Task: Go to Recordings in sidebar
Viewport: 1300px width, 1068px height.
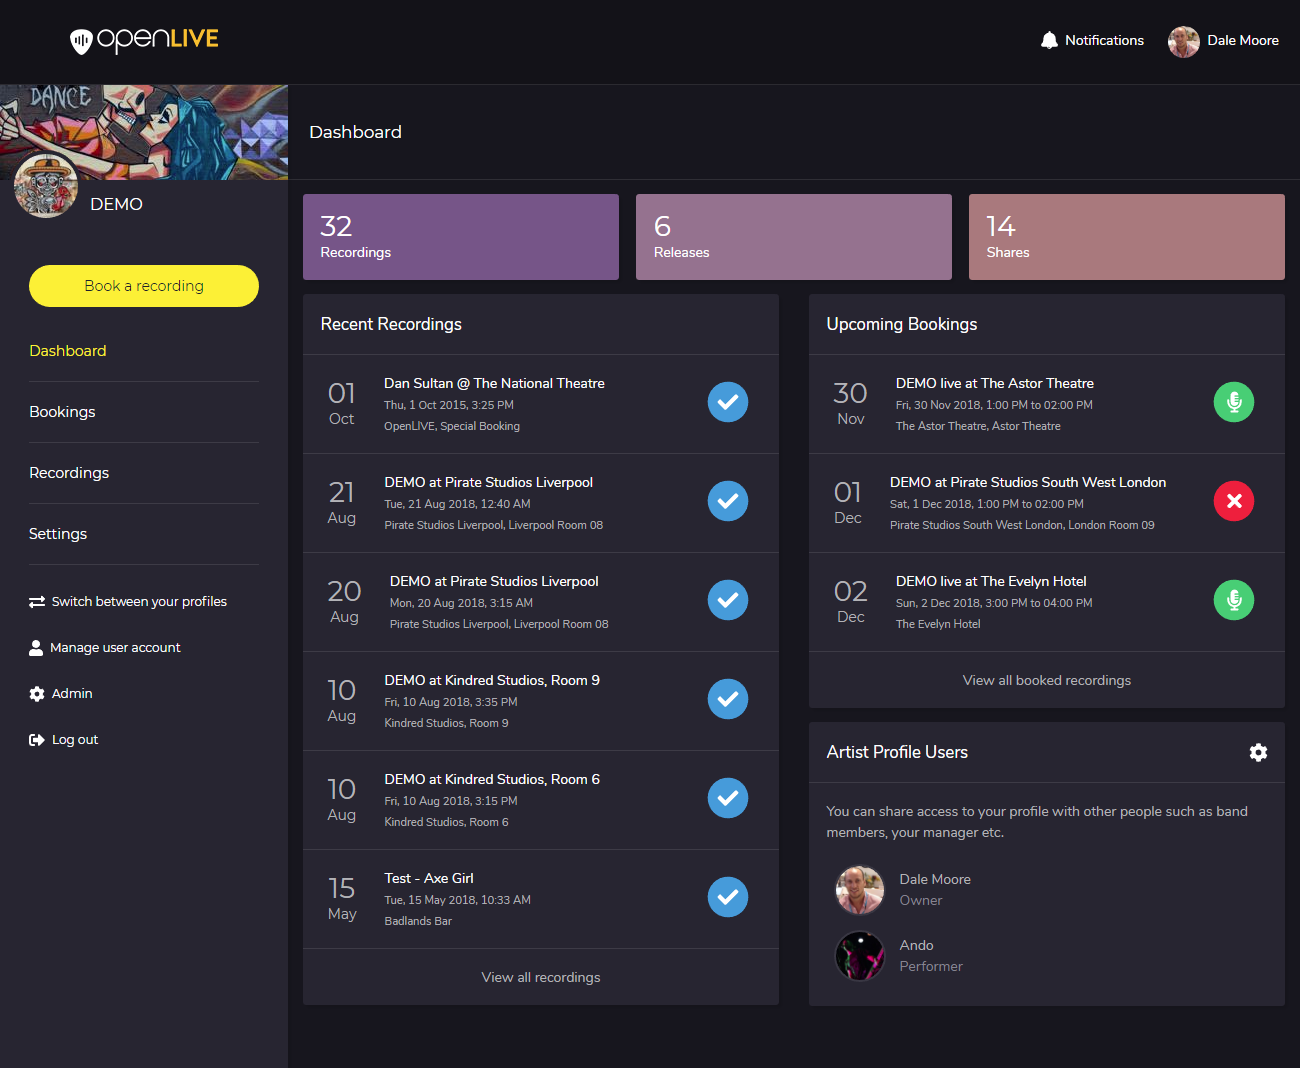Action: (69, 473)
